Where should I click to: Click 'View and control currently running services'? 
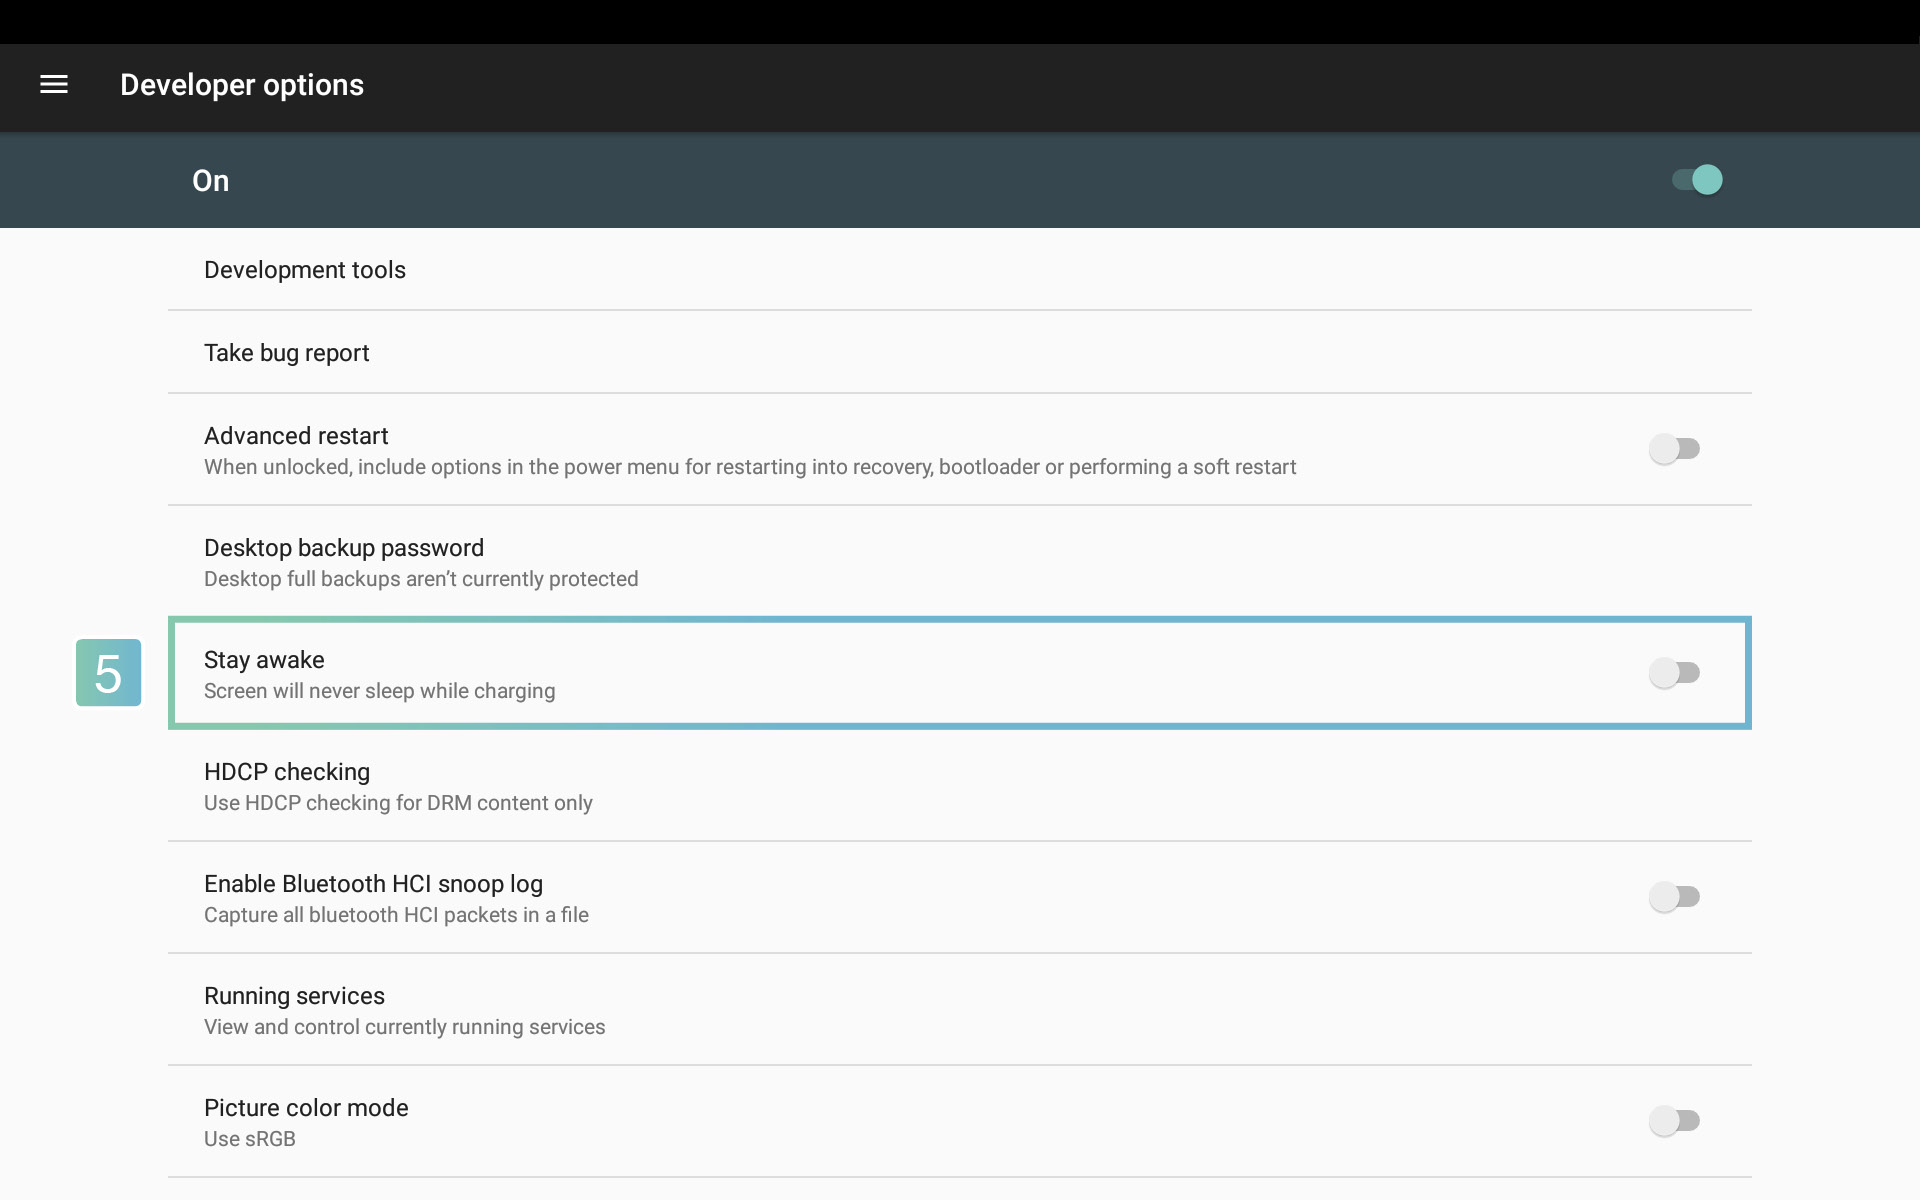(x=404, y=1027)
